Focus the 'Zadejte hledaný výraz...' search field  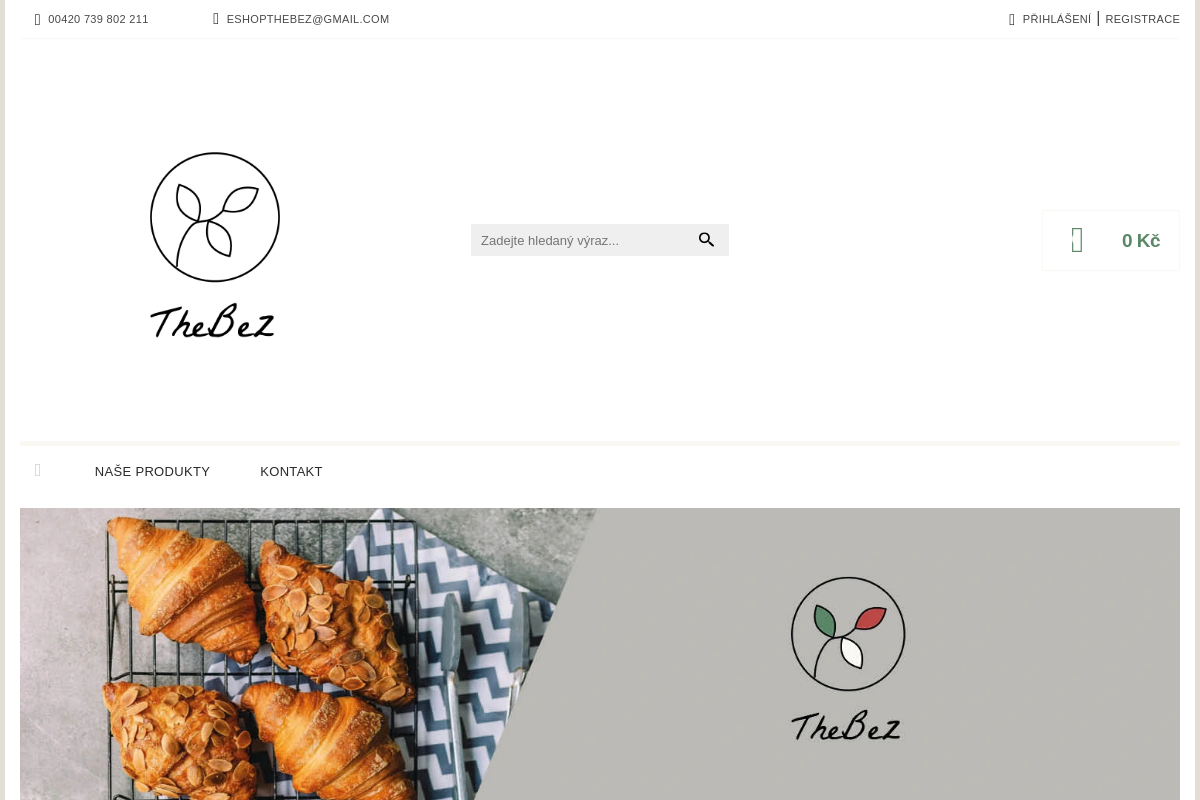pos(582,240)
